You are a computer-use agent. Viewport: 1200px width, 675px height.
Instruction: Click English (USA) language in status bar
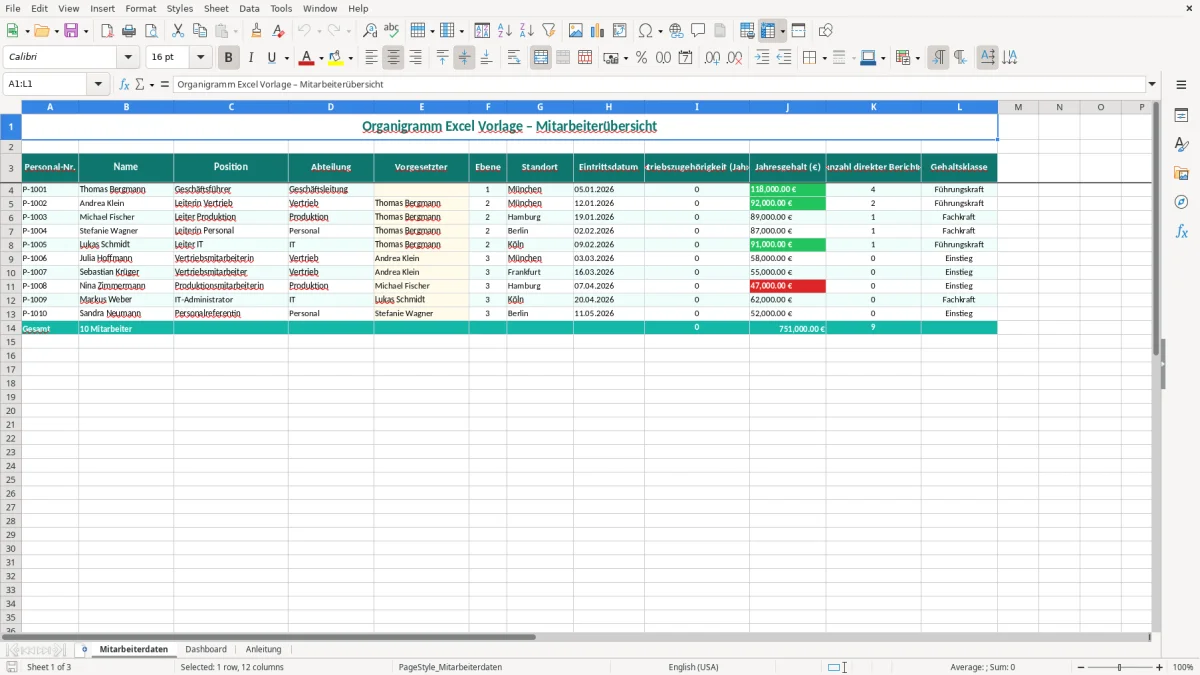tap(693, 667)
